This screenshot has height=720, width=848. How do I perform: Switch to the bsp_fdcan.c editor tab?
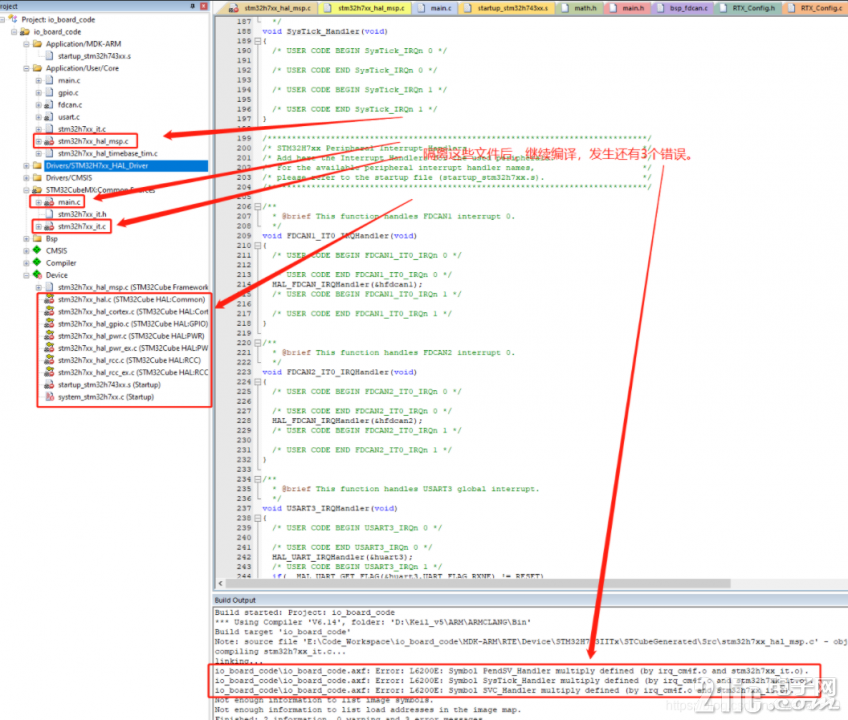point(683,8)
